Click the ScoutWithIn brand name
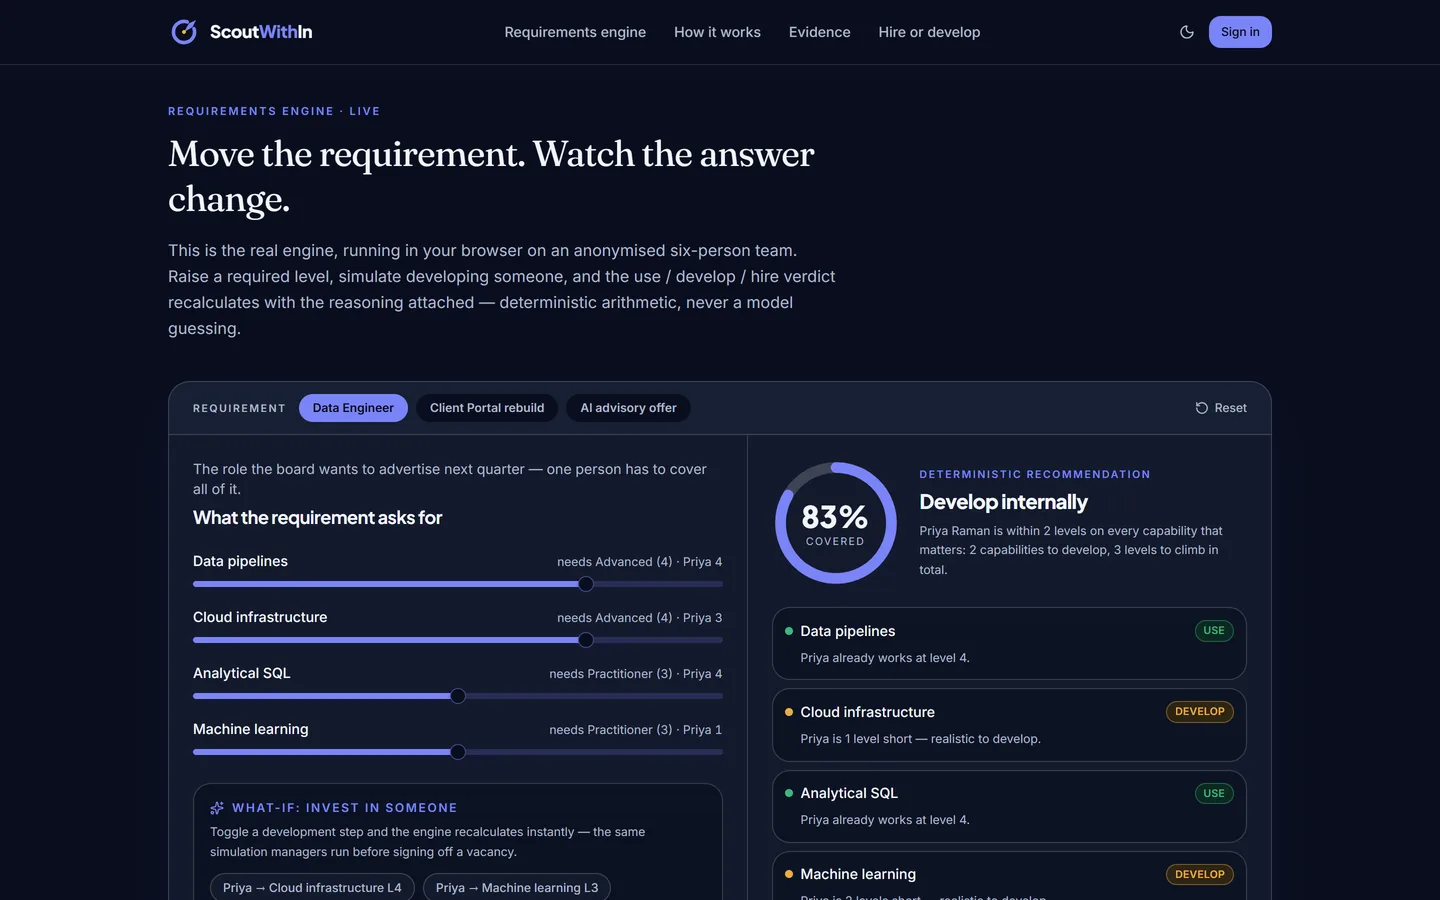This screenshot has height=900, width=1440. tap(261, 32)
